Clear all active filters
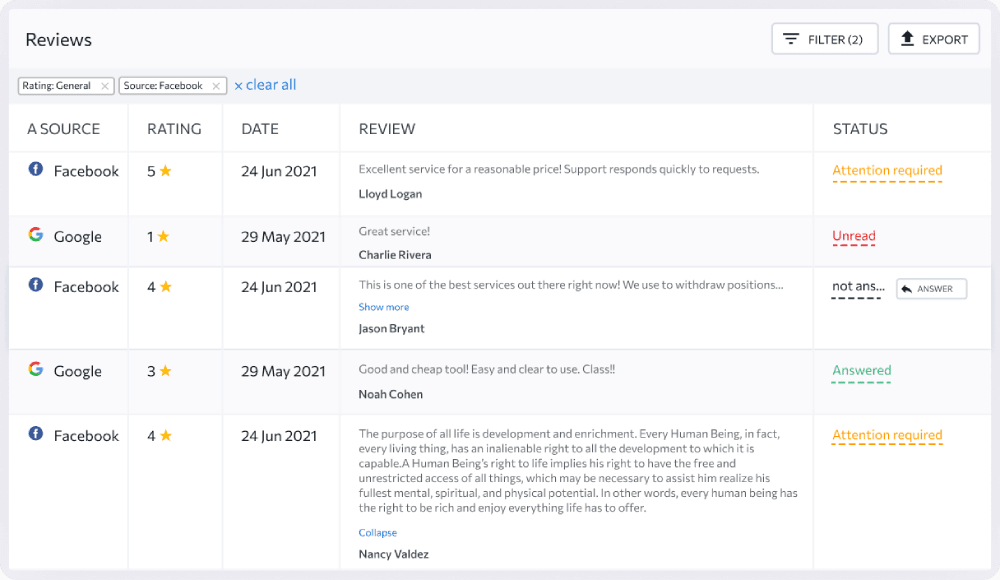Screen dimensions: 1000x580 265,85
